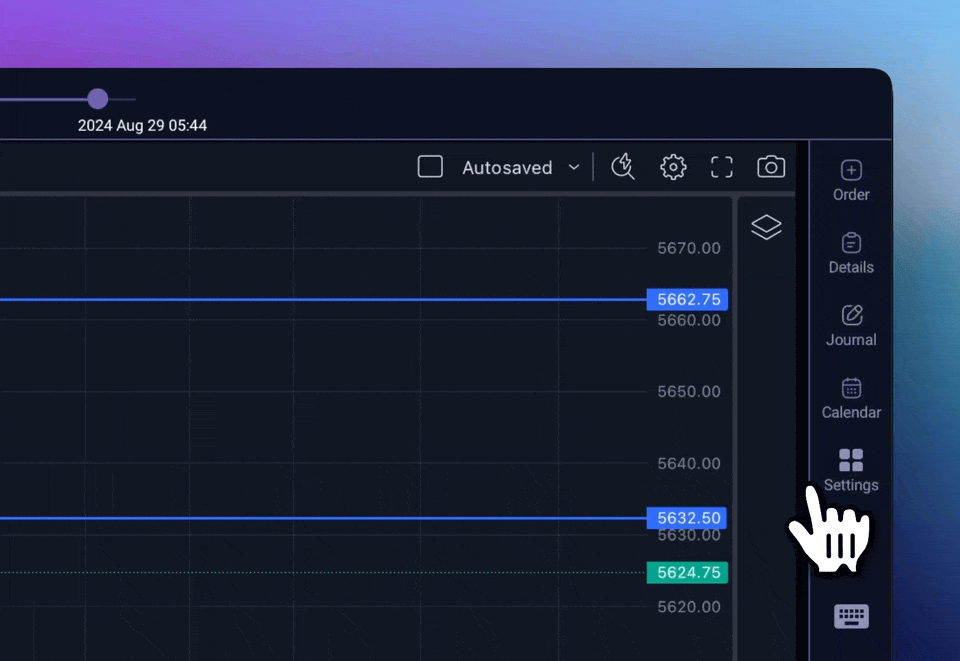Click the blue 5662.75 price label
Screen dimensions: 960x661
click(687, 299)
